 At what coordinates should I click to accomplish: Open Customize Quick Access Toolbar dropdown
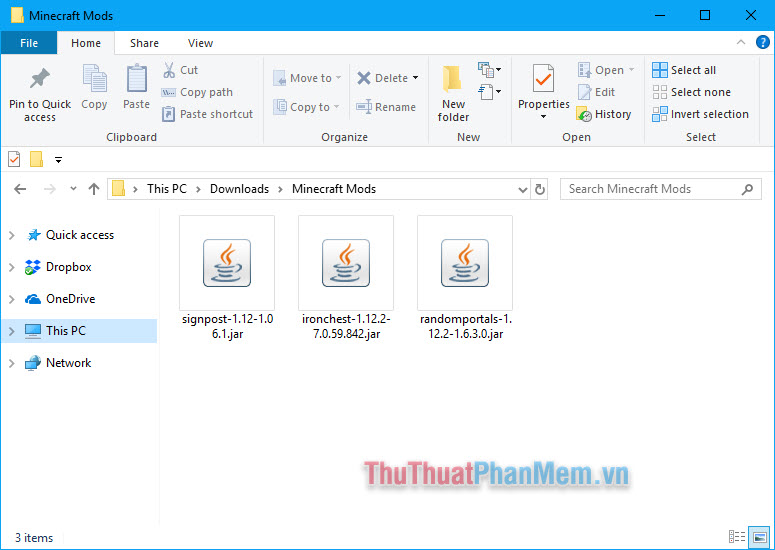click(58, 160)
